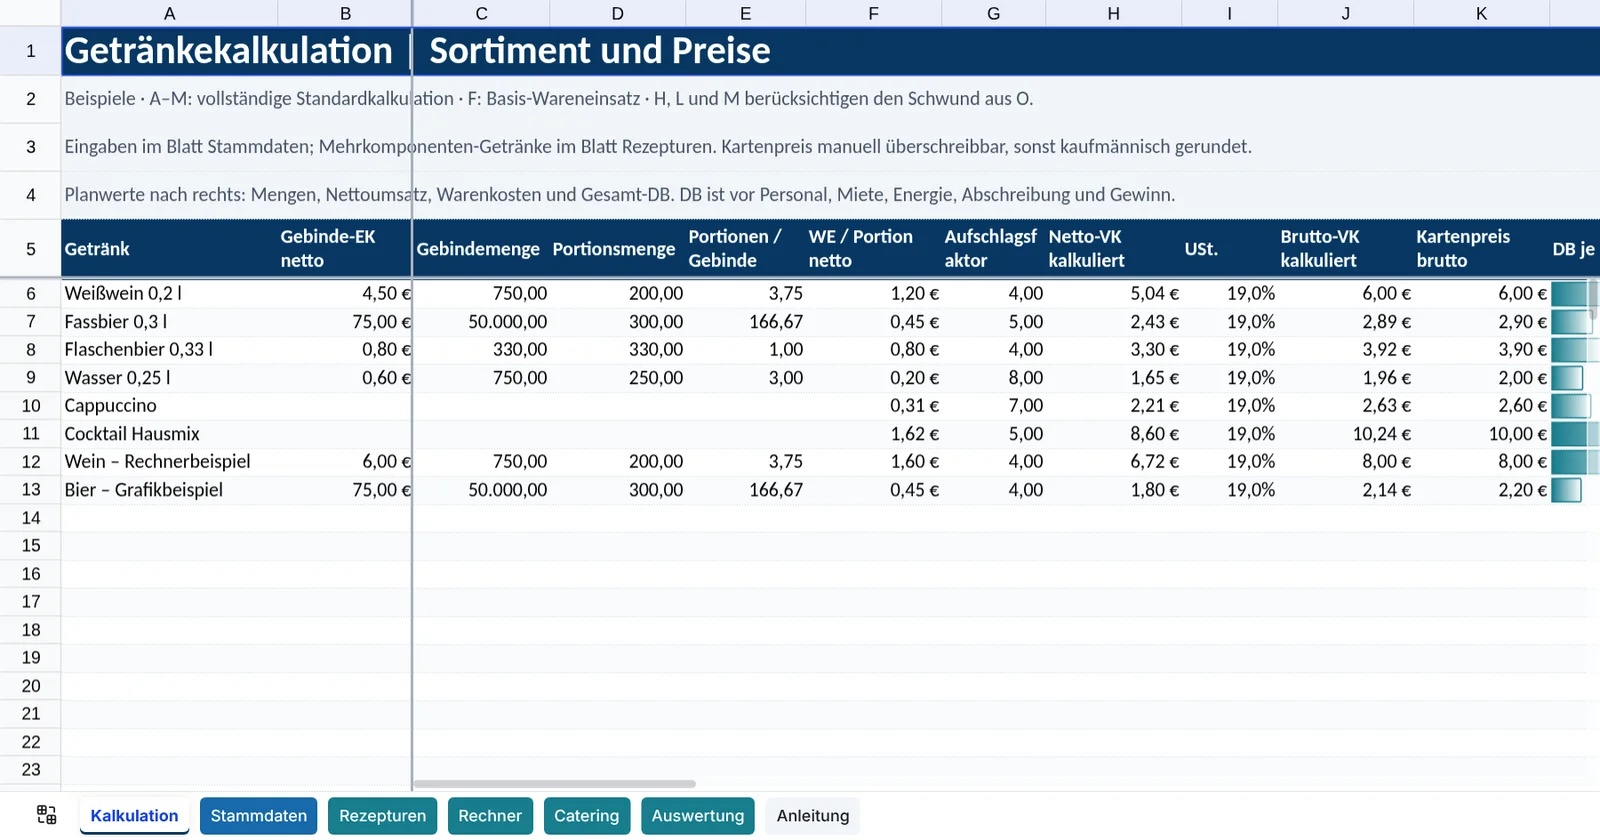Select the 'Bier – Grafikbeispiel' cell
Screen dimensions: 1600x840
pyautogui.click(x=169, y=490)
